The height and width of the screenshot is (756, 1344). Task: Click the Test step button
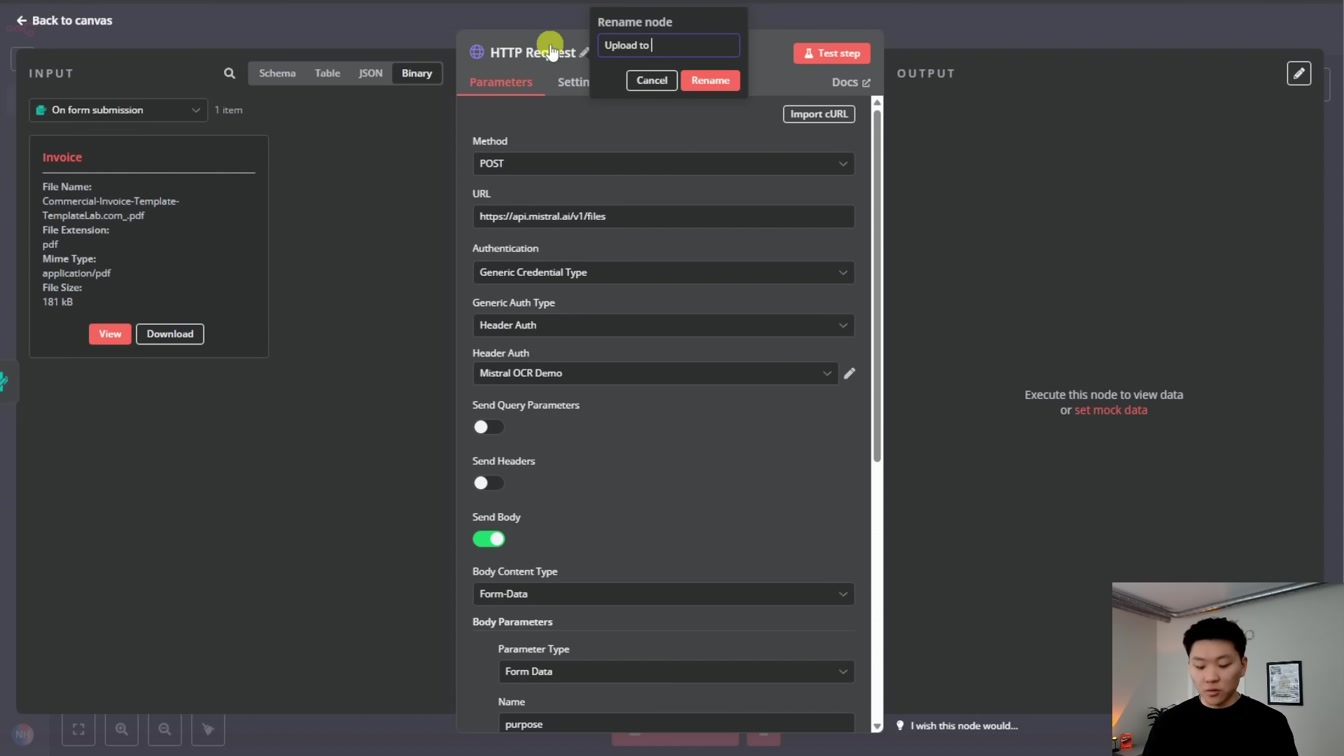[x=832, y=53]
